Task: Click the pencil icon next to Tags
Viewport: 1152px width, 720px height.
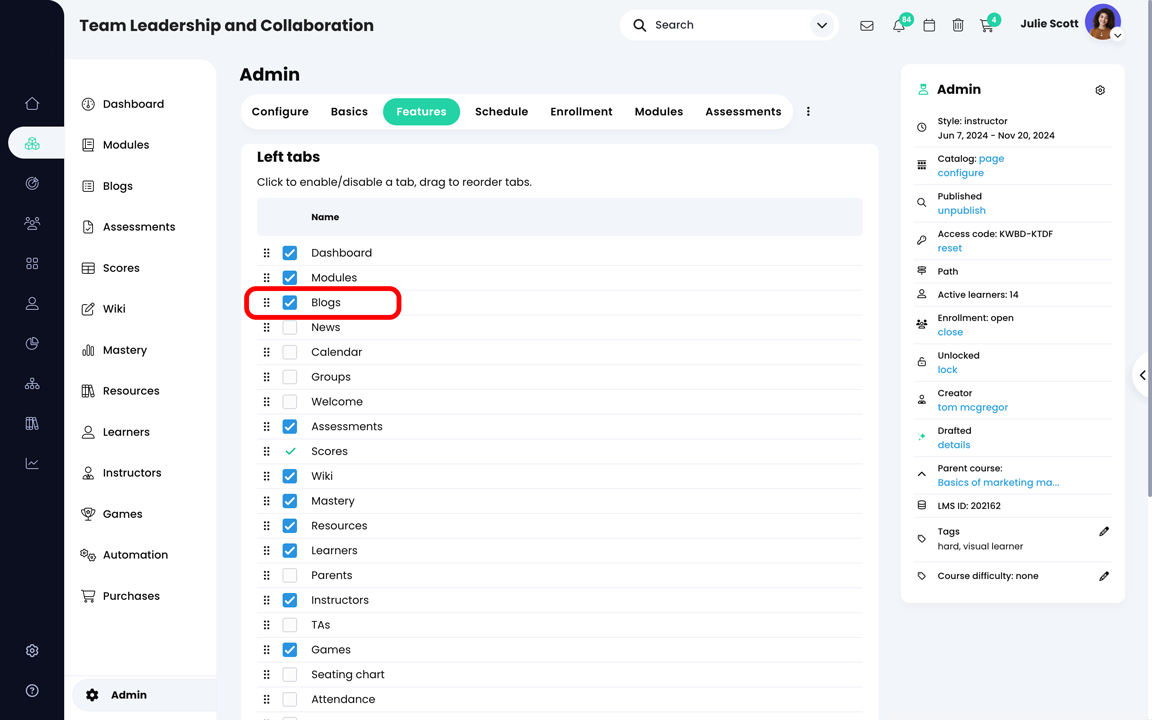Action: click(x=1104, y=531)
